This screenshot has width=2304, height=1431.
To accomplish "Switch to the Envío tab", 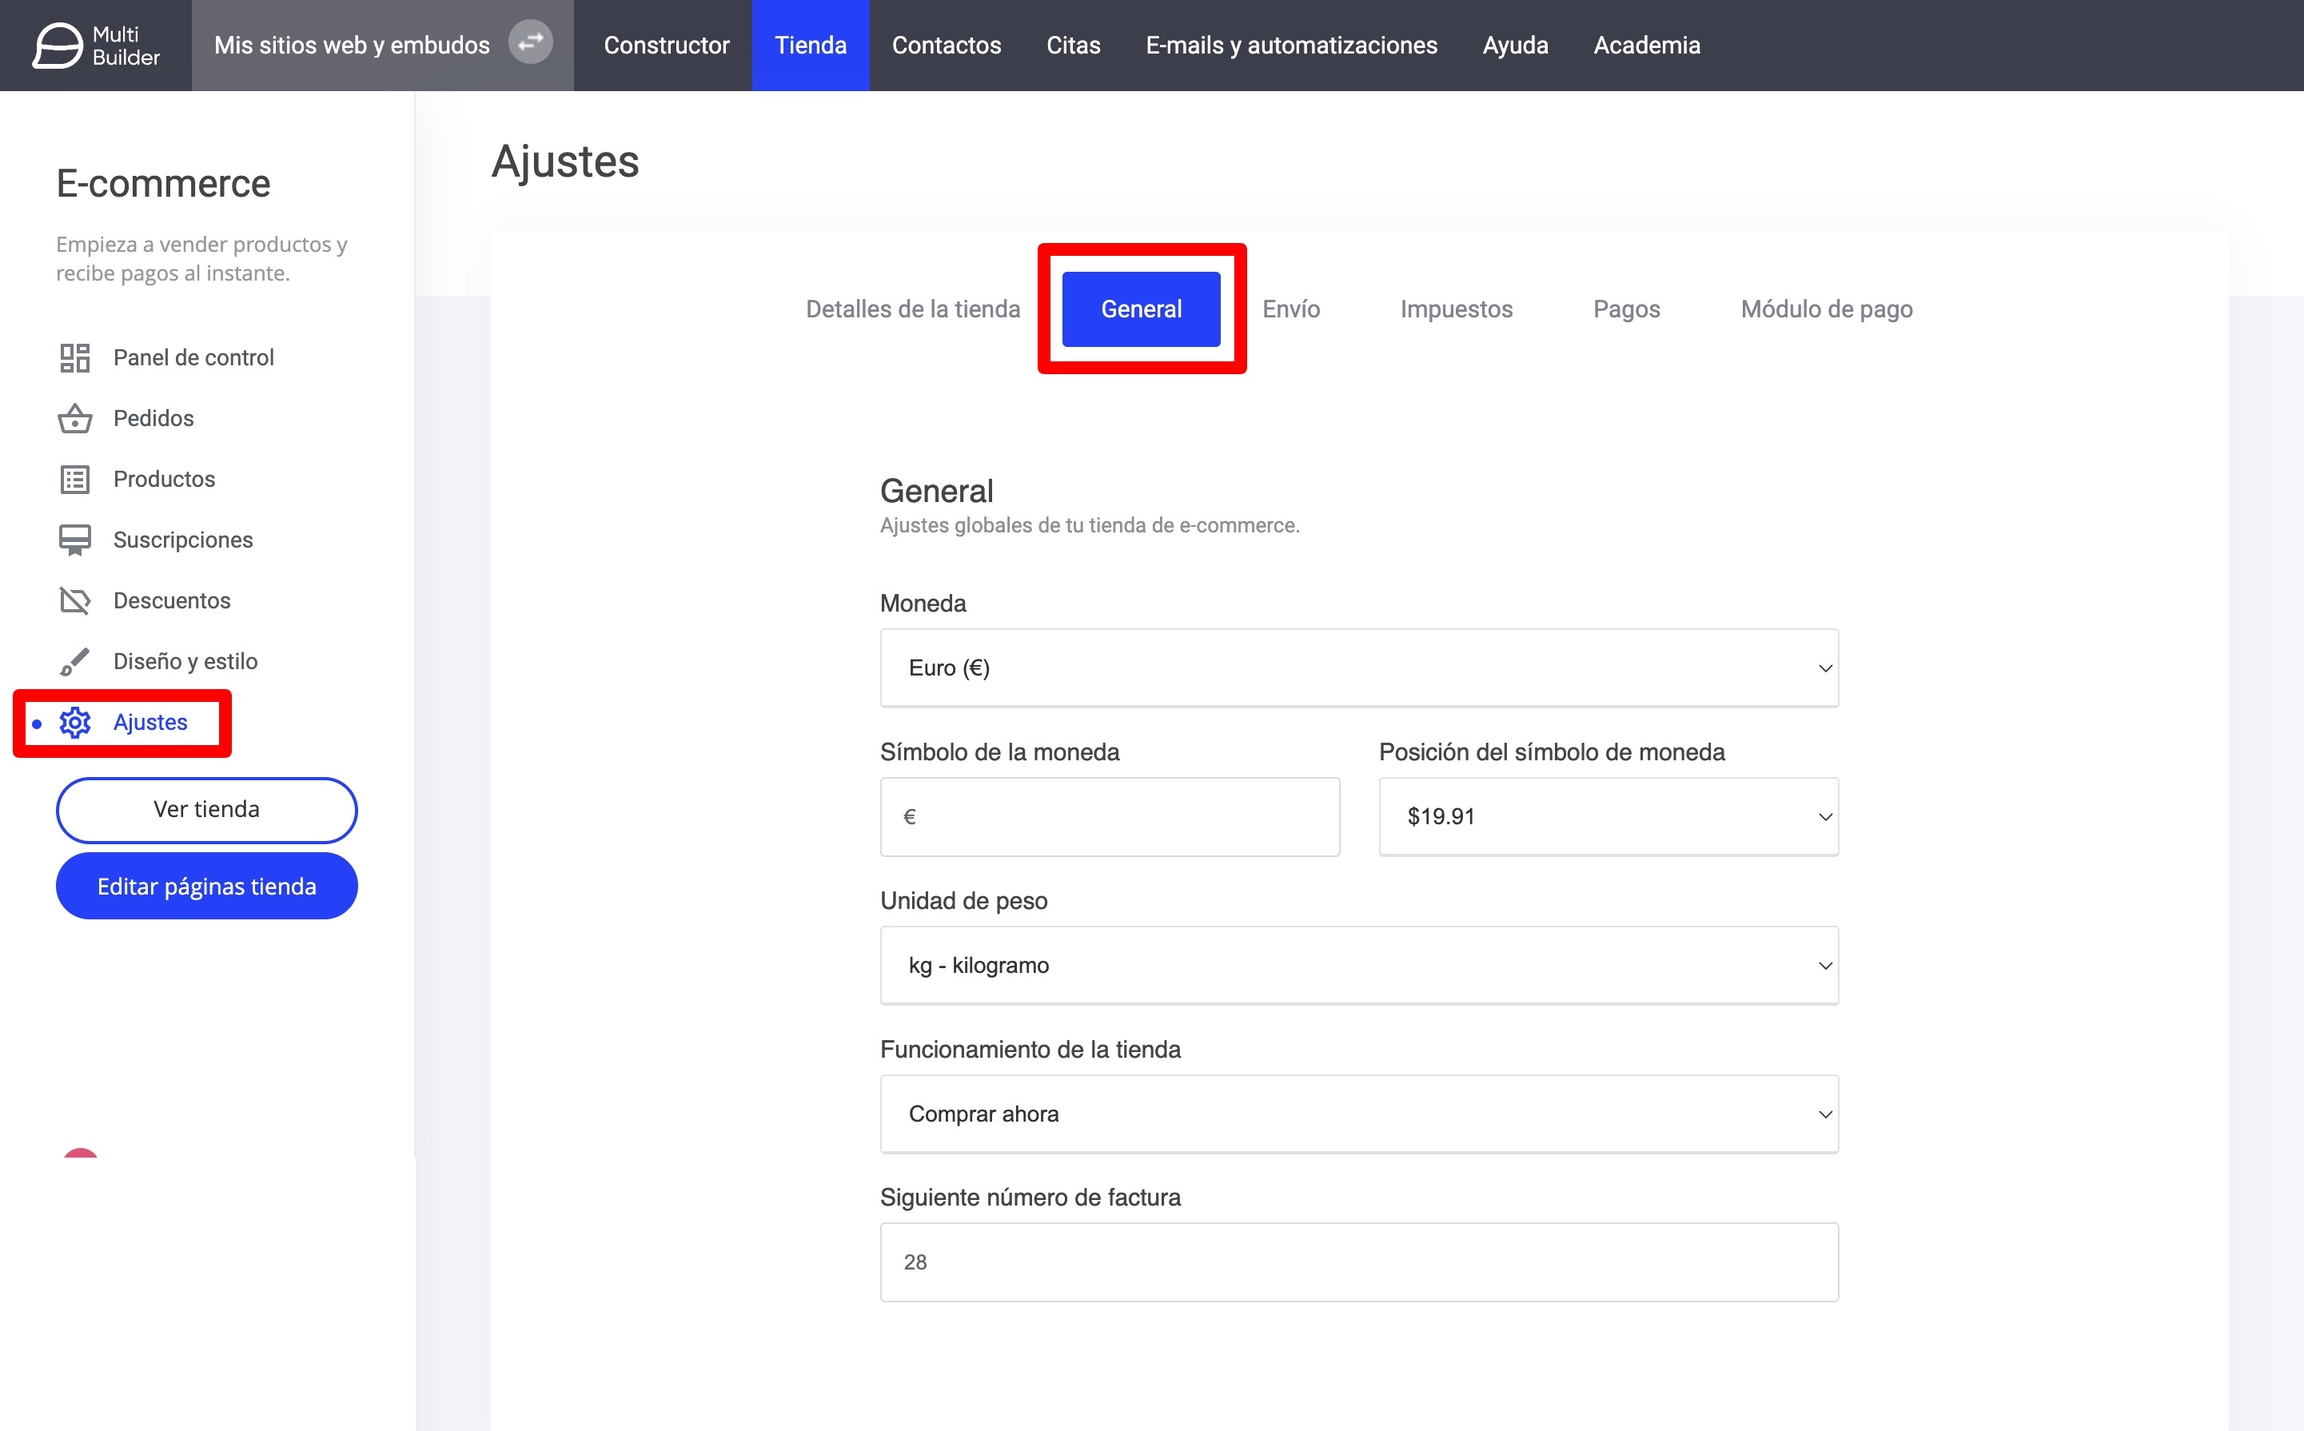I will click(x=1290, y=309).
